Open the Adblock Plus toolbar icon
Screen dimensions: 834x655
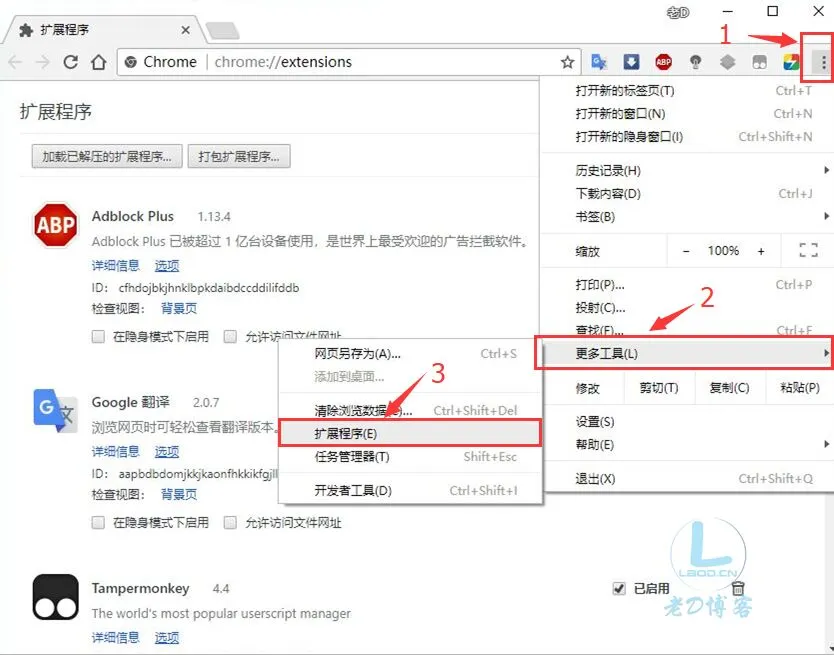(x=663, y=62)
